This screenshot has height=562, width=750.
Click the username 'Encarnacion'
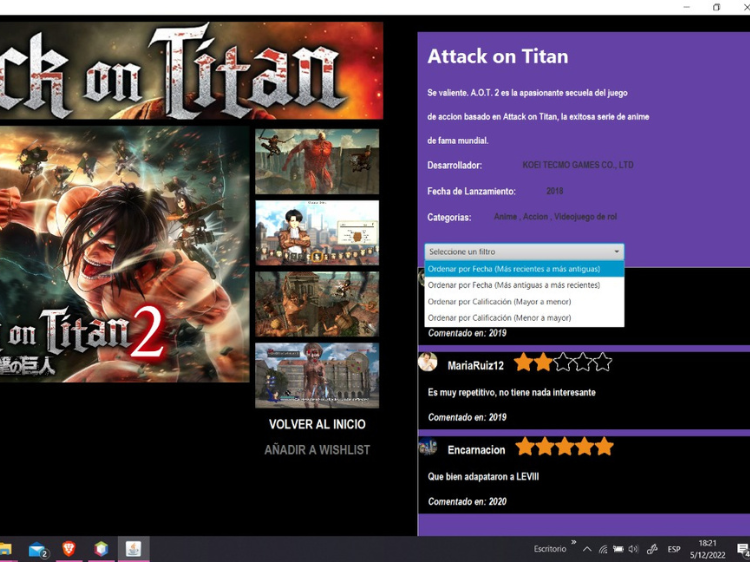click(476, 450)
